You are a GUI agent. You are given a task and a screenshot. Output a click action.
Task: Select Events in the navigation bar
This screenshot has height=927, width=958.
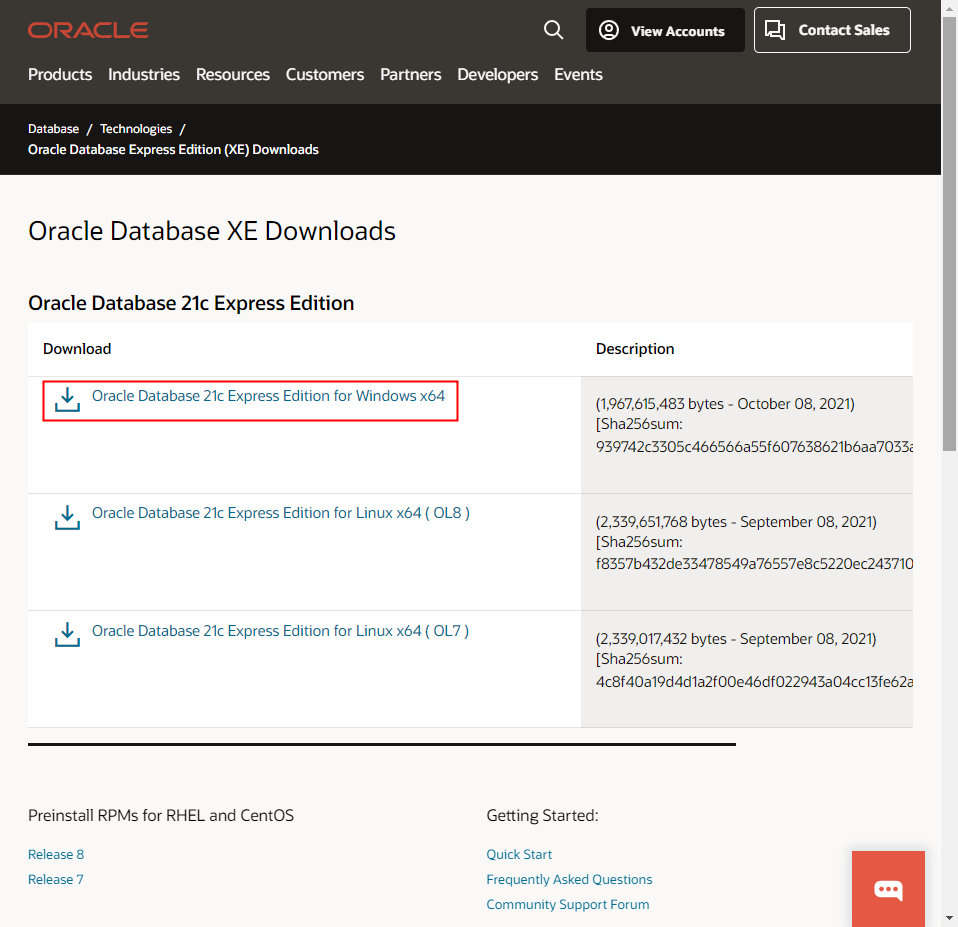pyautogui.click(x=578, y=74)
